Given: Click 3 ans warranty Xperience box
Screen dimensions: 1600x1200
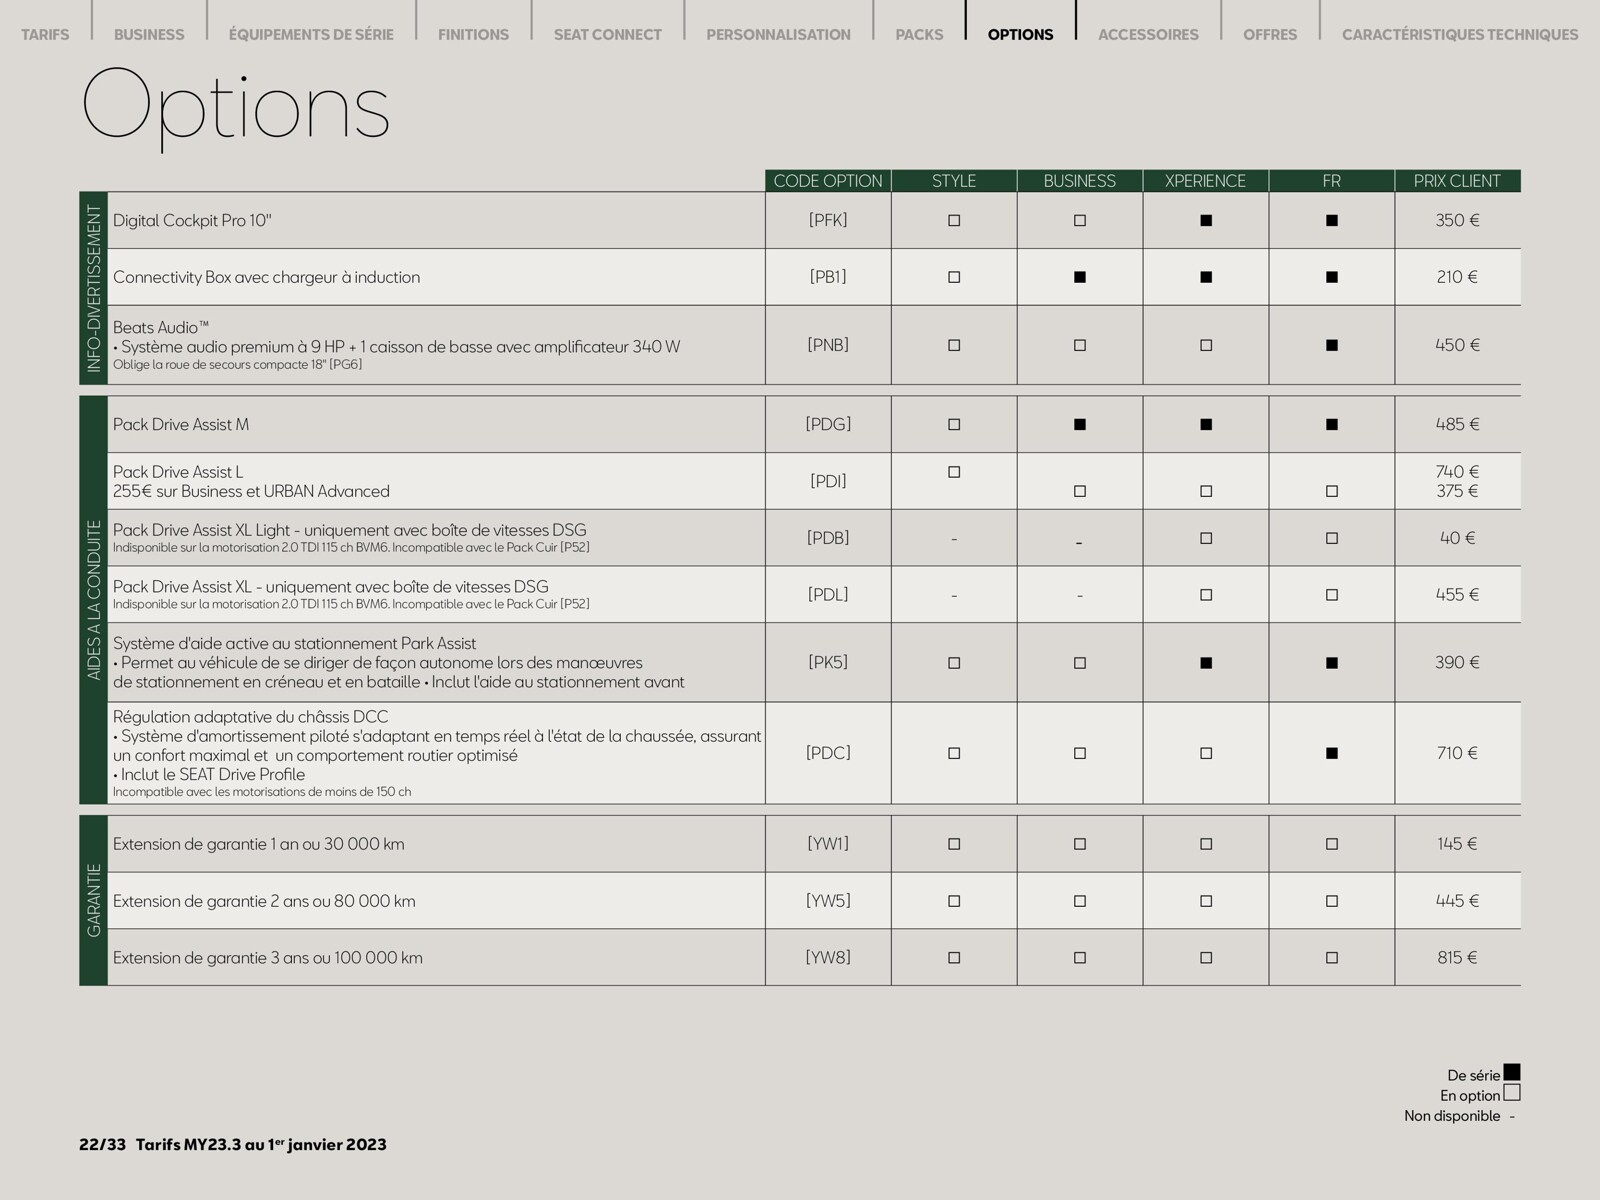Looking at the screenshot, I should coord(1206,958).
